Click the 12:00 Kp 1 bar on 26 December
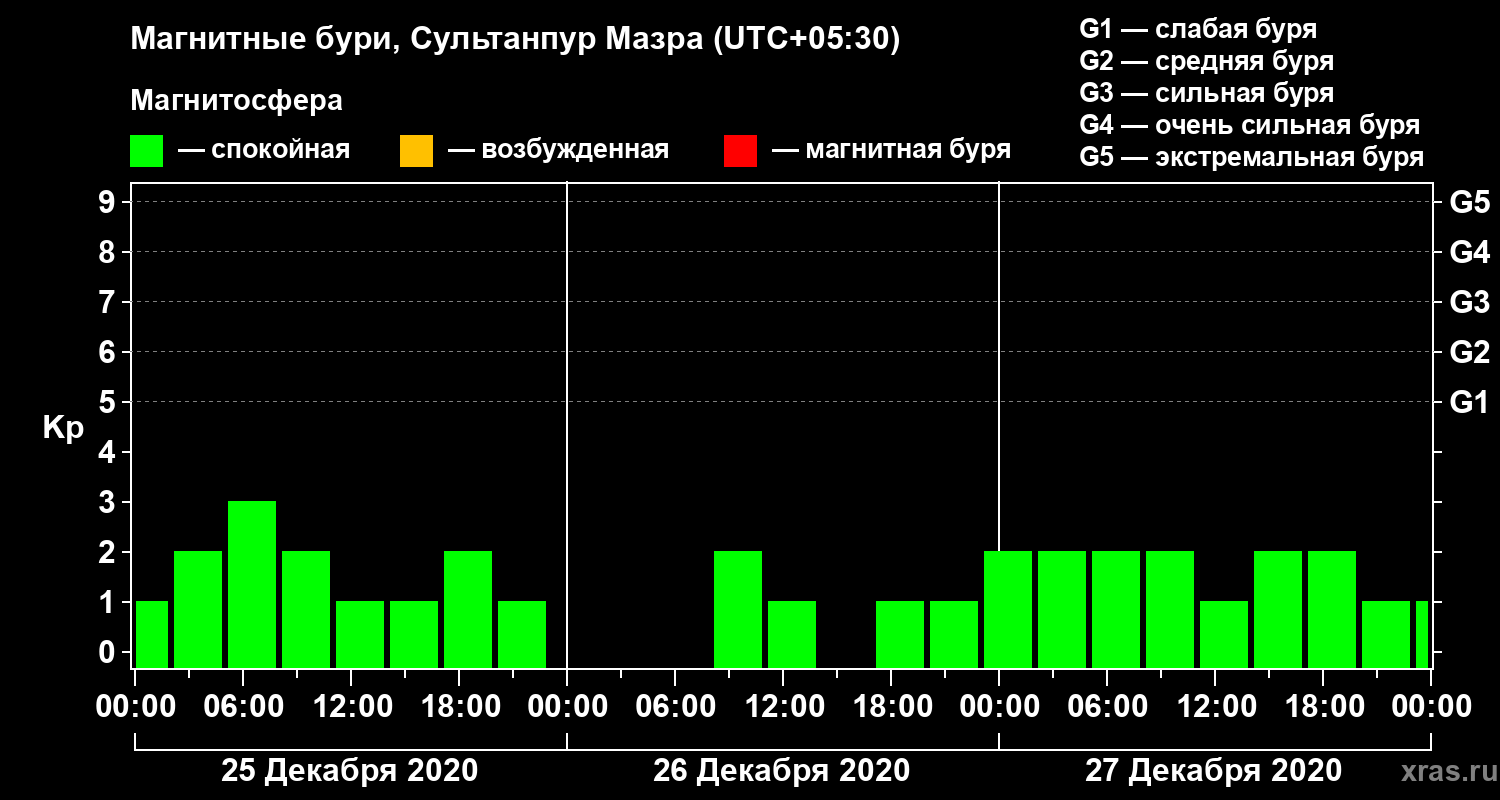The width and height of the screenshot is (1500, 800). (792, 634)
